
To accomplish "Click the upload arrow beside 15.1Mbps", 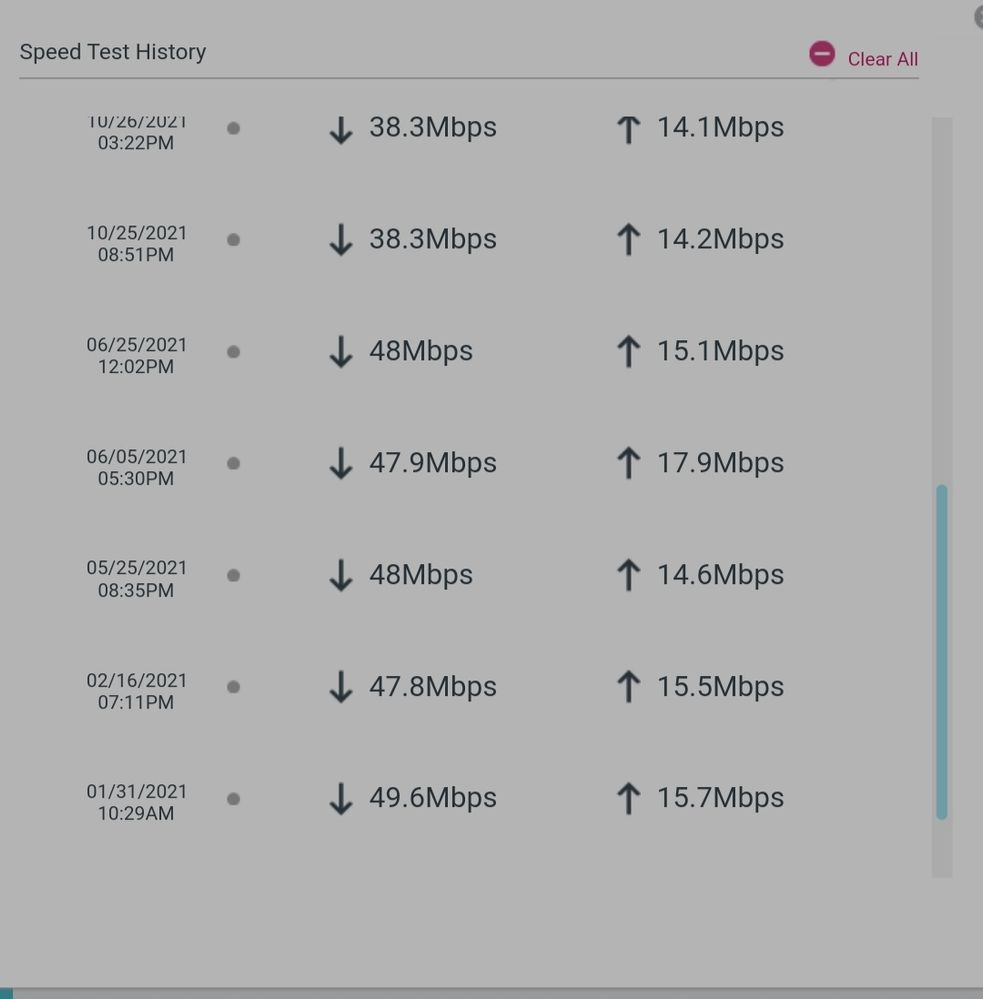I will click(x=628, y=352).
